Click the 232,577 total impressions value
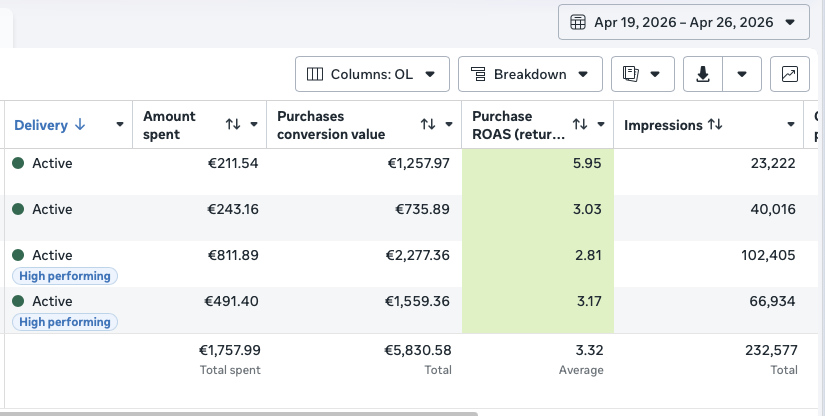825x416 pixels. [771, 350]
